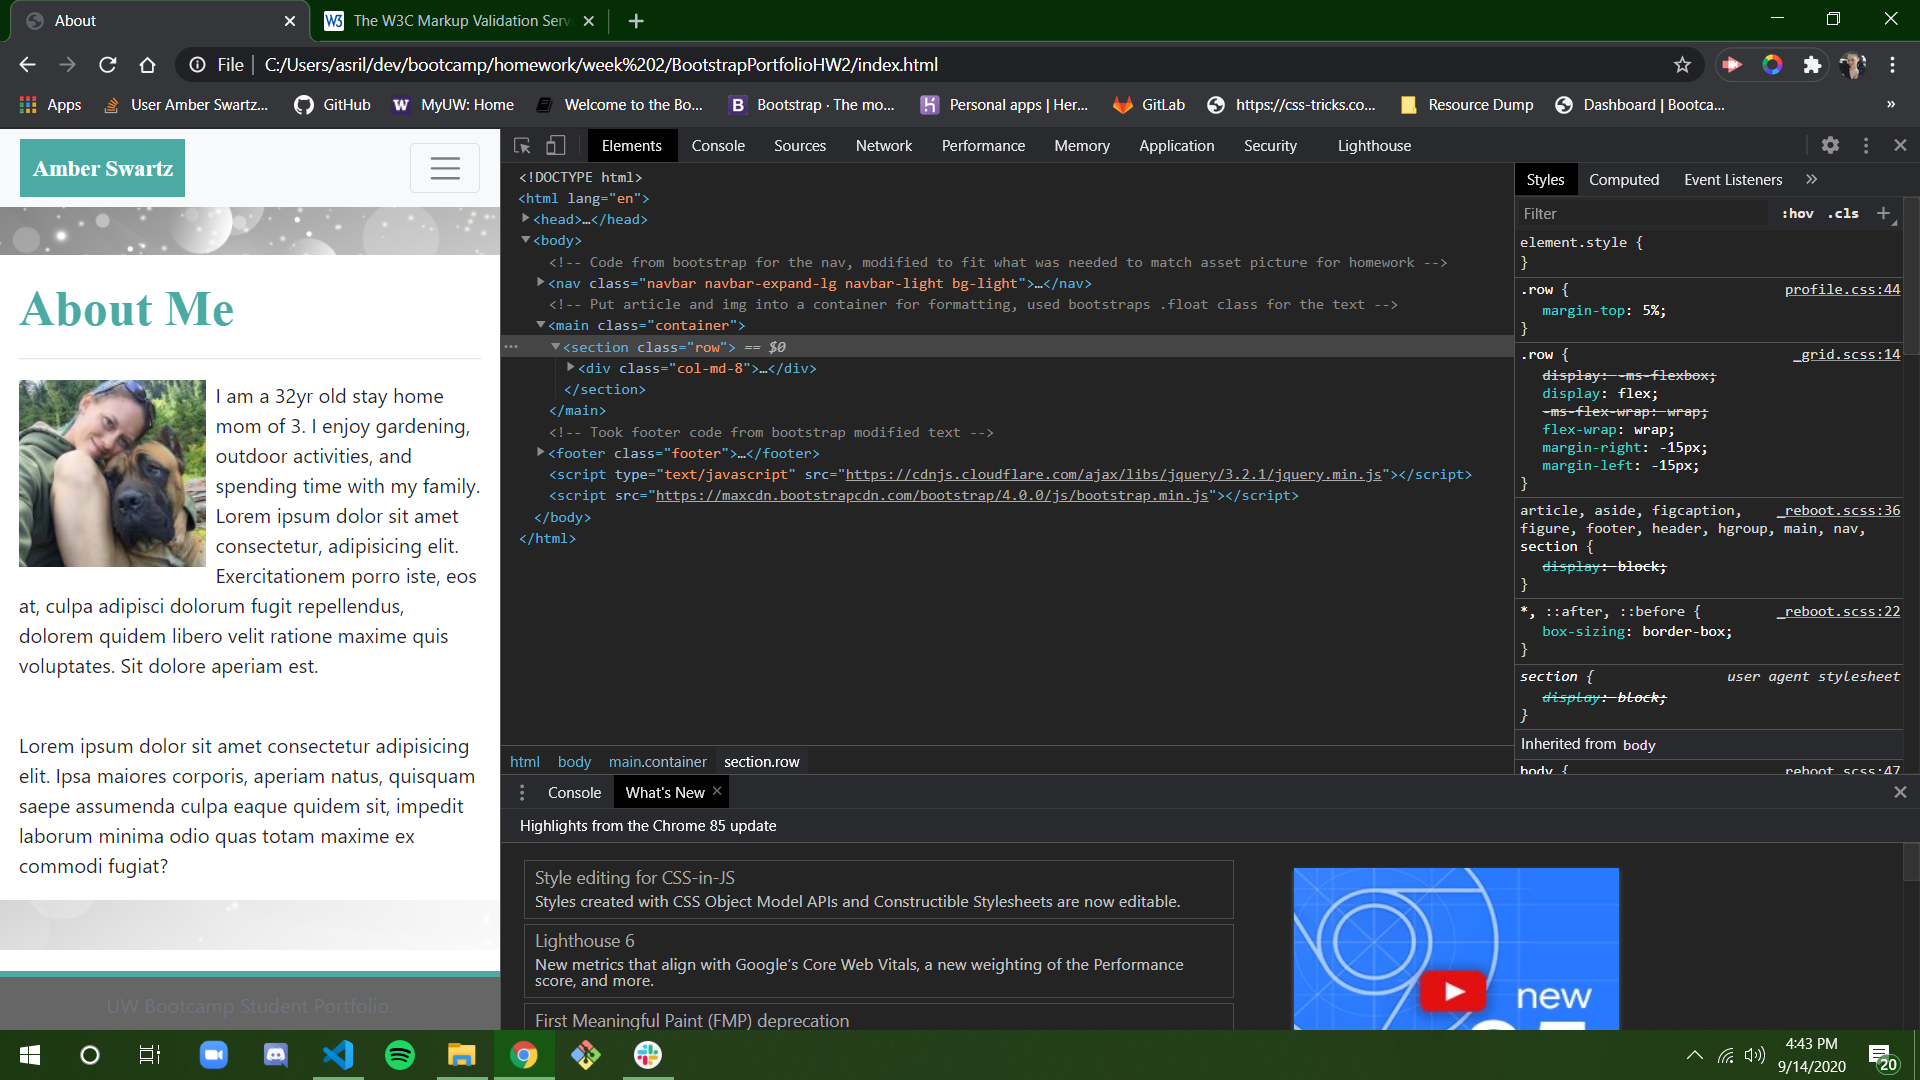Collapse the body element node
Screen dimensions: 1920x1080
pyautogui.click(x=527, y=240)
